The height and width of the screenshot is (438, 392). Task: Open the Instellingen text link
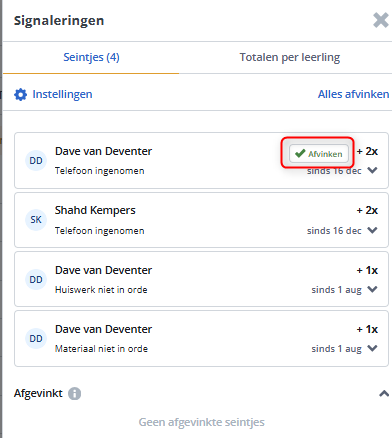pyautogui.click(x=62, y=94)
